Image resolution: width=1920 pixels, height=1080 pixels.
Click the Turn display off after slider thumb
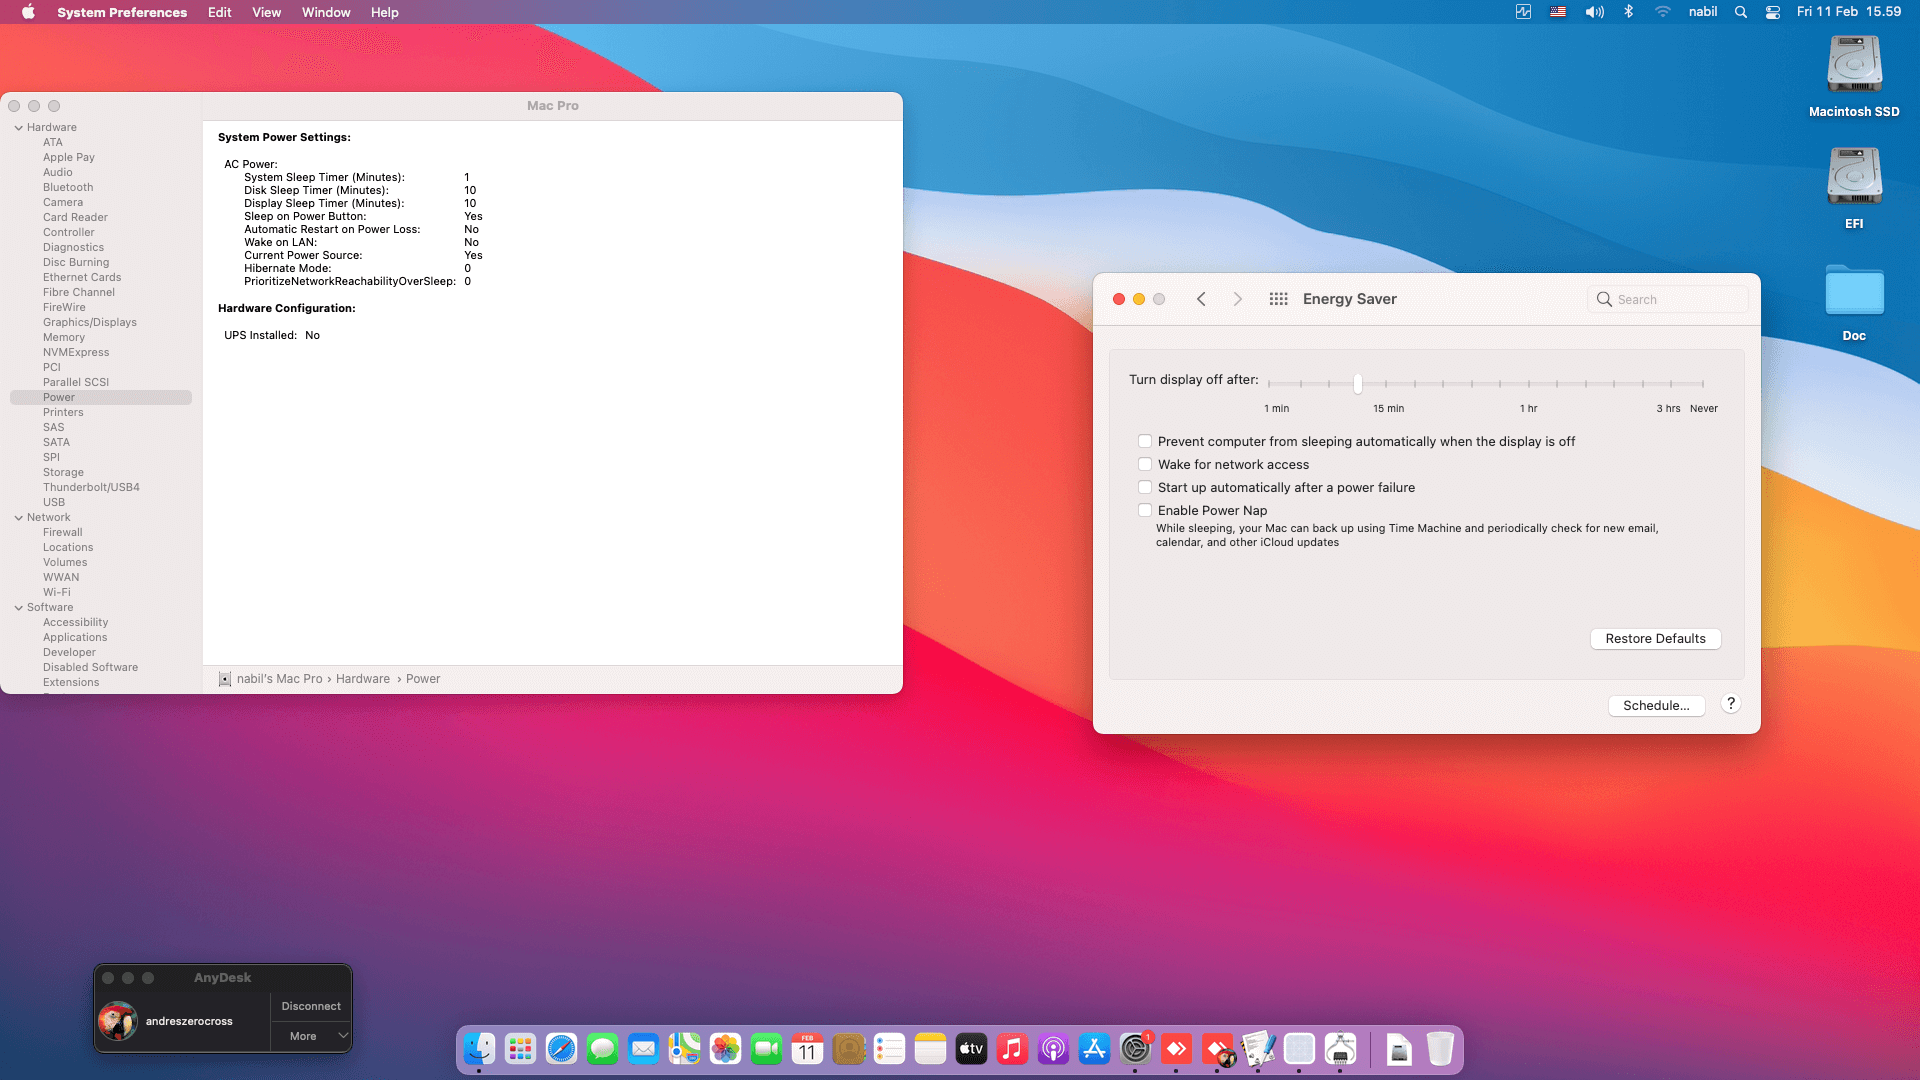click(1357, 383)
